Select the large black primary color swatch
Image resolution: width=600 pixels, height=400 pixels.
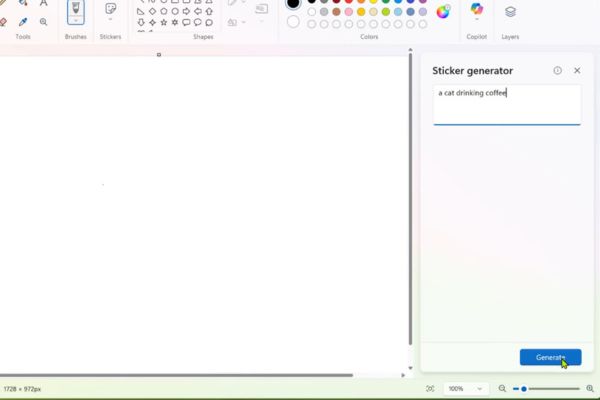tap(293, 4)
